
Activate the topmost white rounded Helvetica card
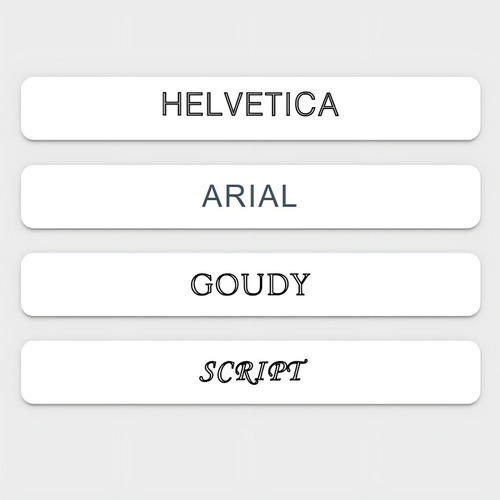tap(250, 108)
